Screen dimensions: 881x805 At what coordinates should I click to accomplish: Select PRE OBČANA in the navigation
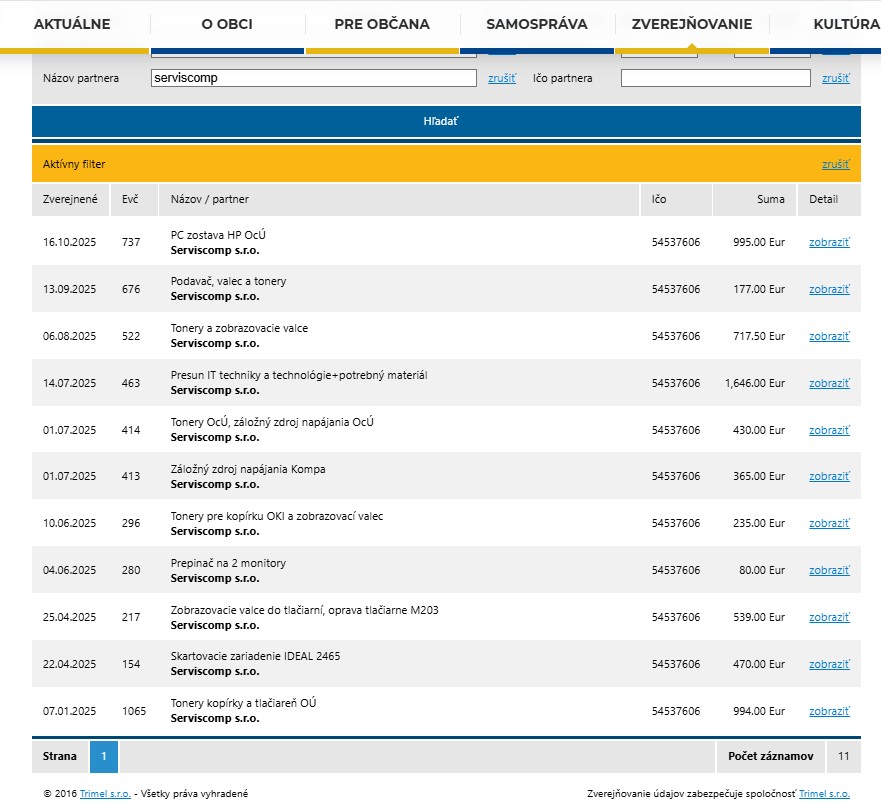pyautogui.click(x=382, y=24)
